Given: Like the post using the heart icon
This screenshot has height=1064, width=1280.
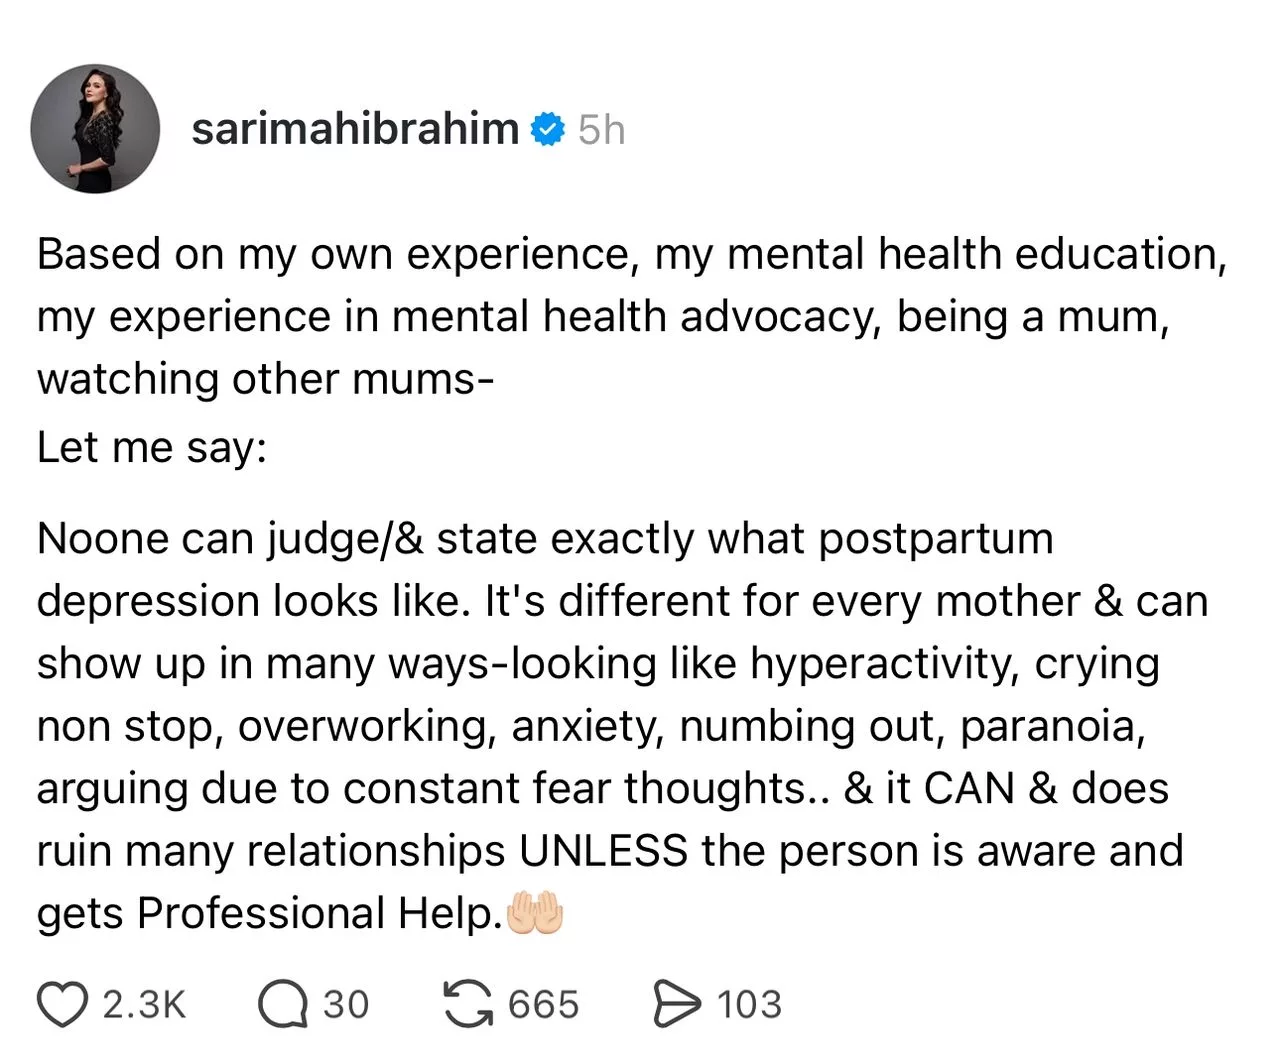Looking at the screenshot, I should click(62, 1003).
